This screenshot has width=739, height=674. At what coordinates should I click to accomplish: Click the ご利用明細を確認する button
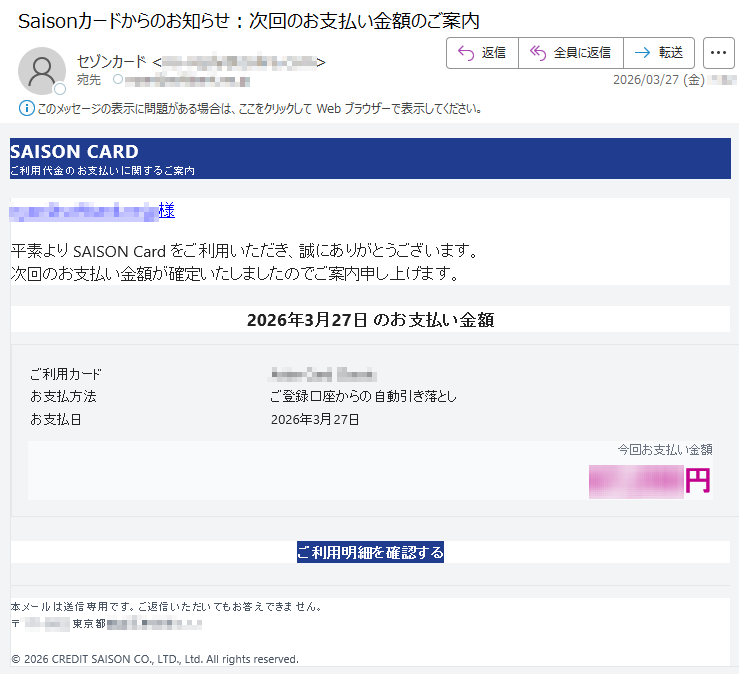[370, 552]
